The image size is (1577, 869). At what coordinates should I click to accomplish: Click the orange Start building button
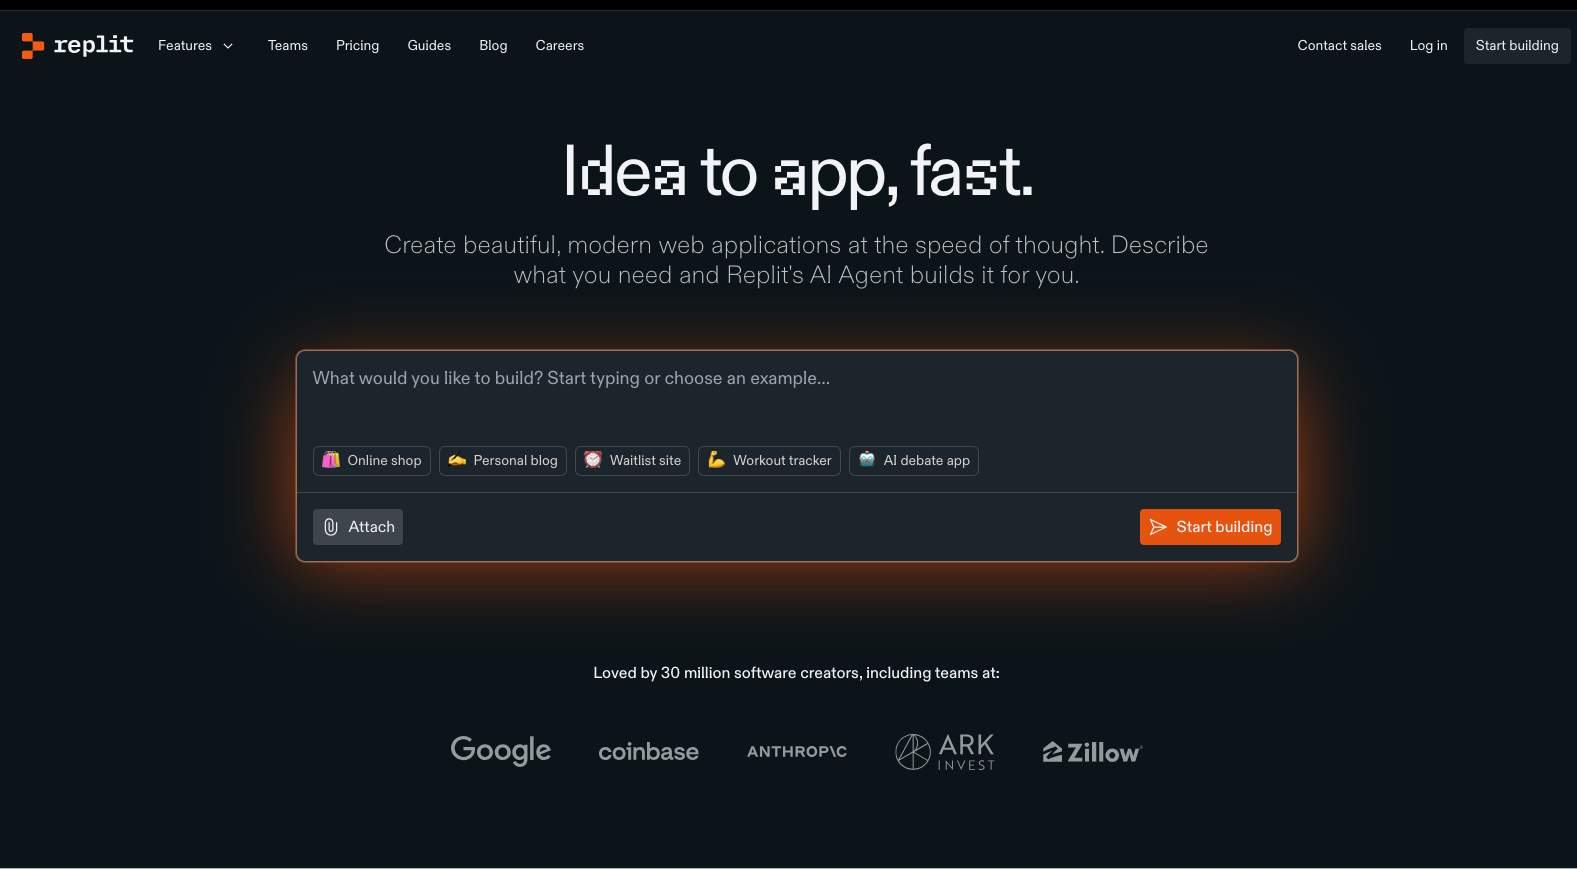1210,527
